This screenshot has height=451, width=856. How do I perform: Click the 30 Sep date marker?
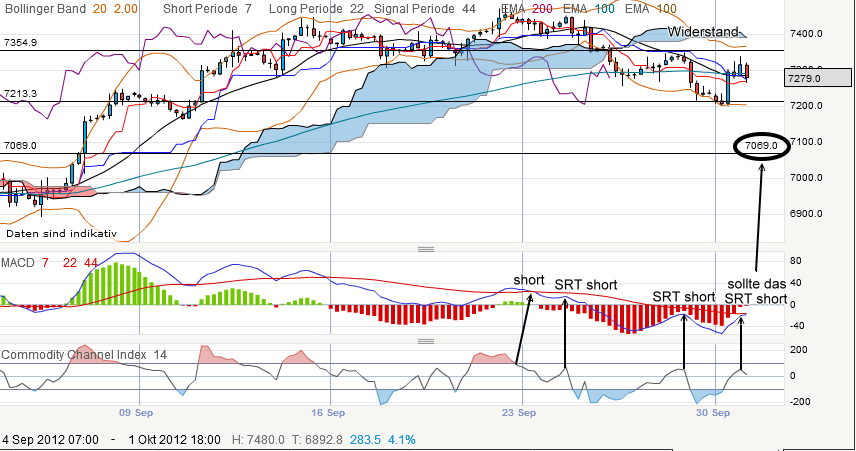point(713,412)
